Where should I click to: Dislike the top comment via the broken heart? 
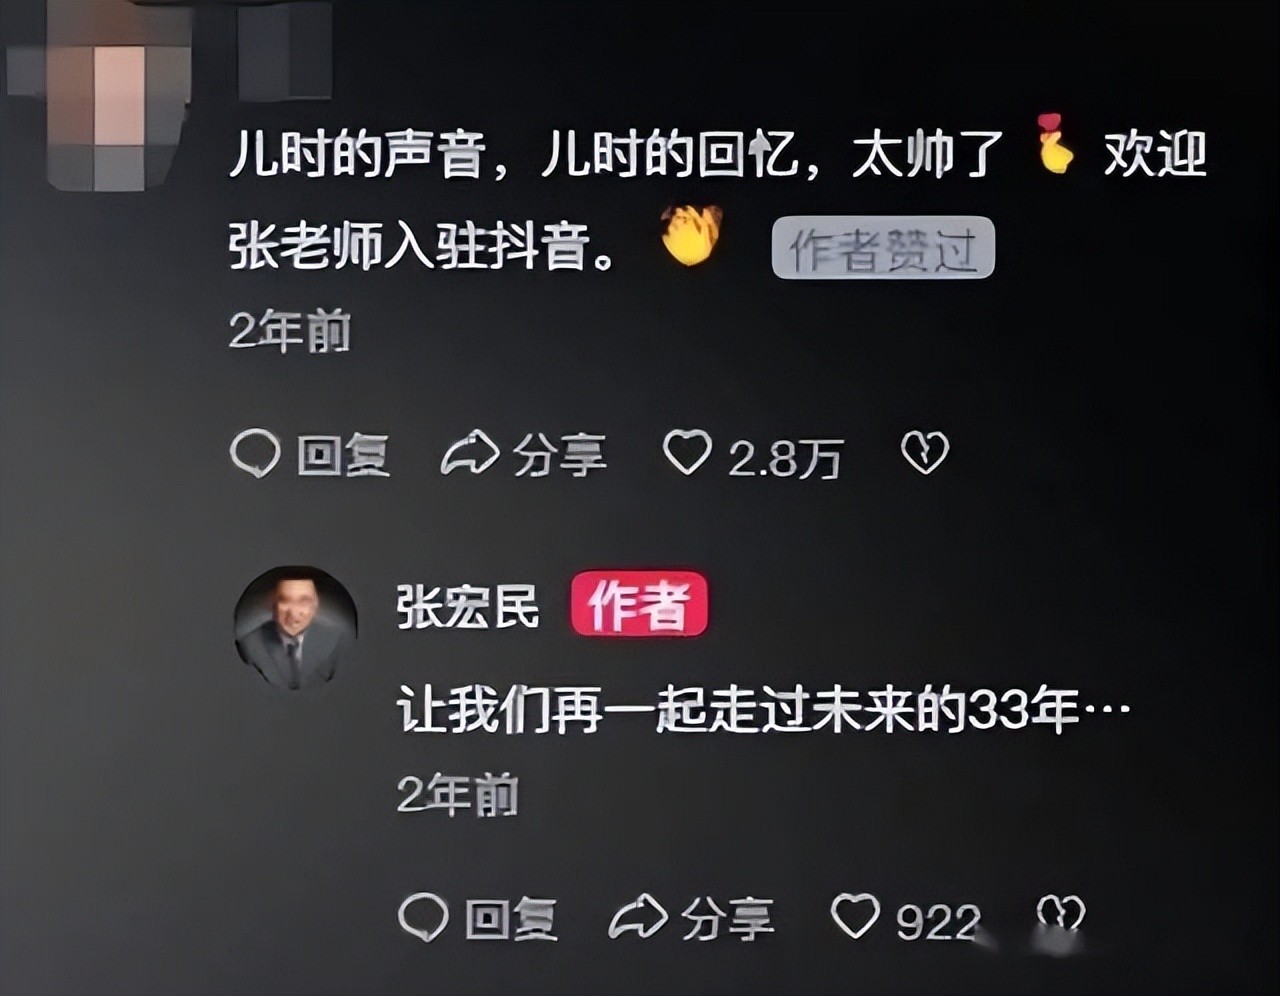coord(925,453)
